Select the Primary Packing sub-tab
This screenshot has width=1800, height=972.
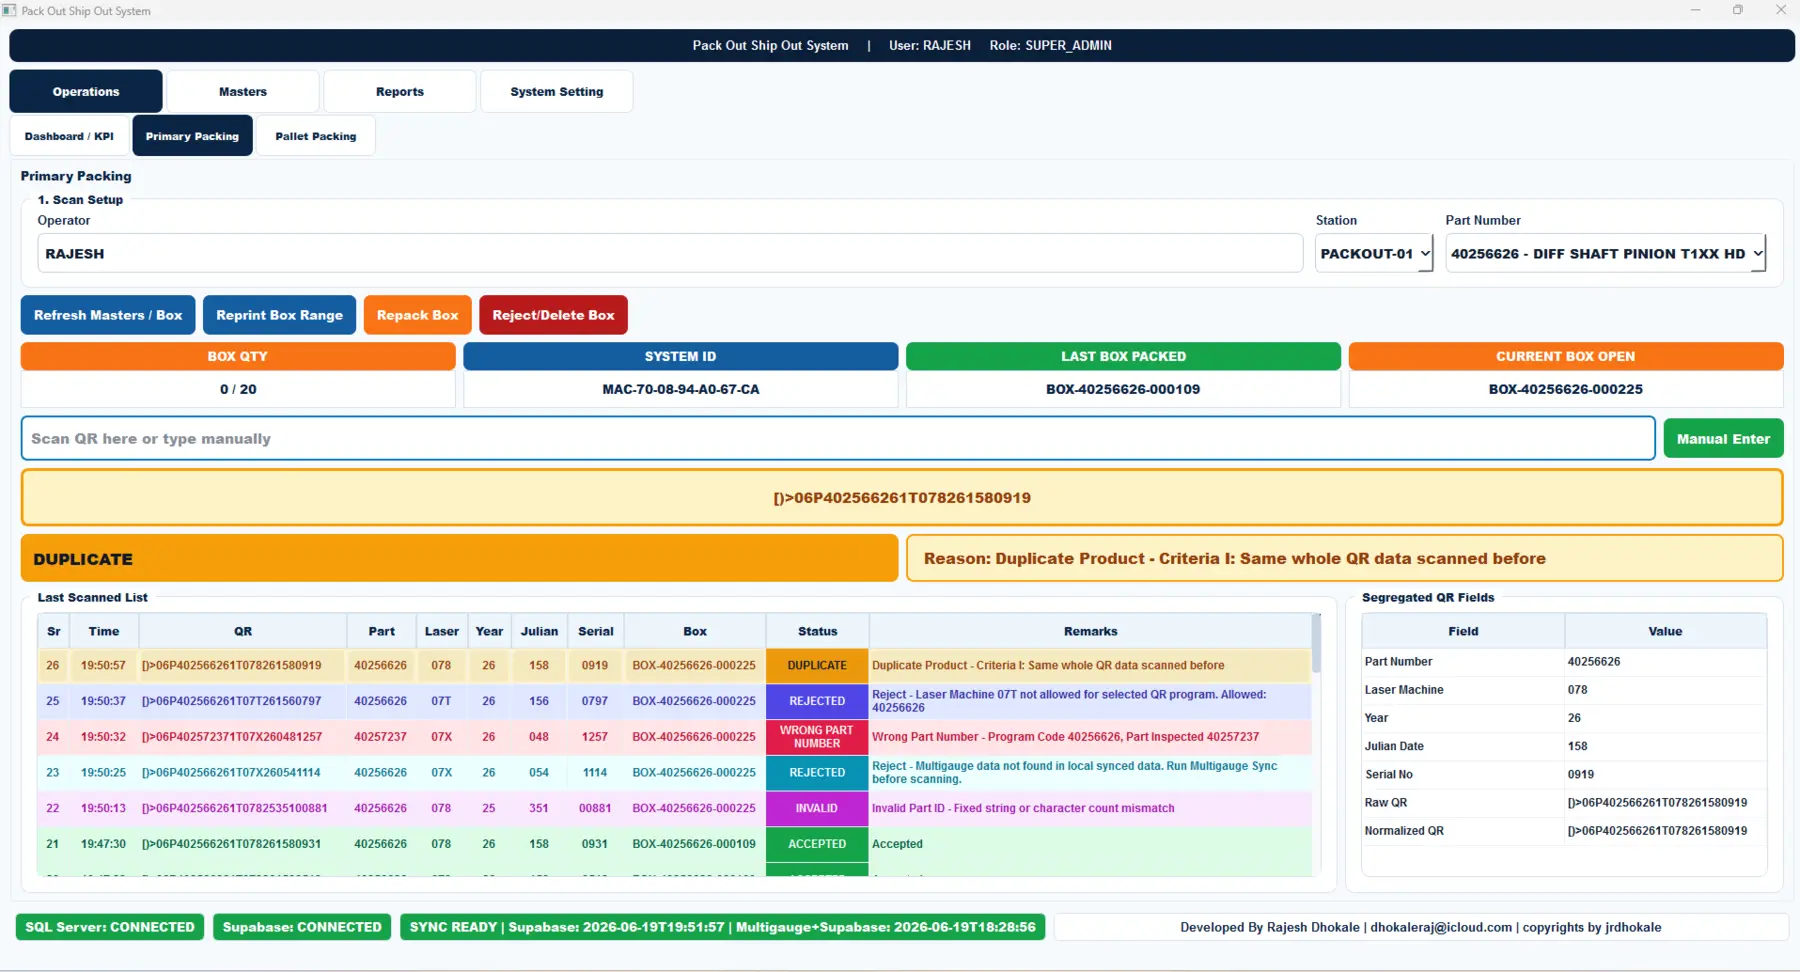tap(192, 136)
